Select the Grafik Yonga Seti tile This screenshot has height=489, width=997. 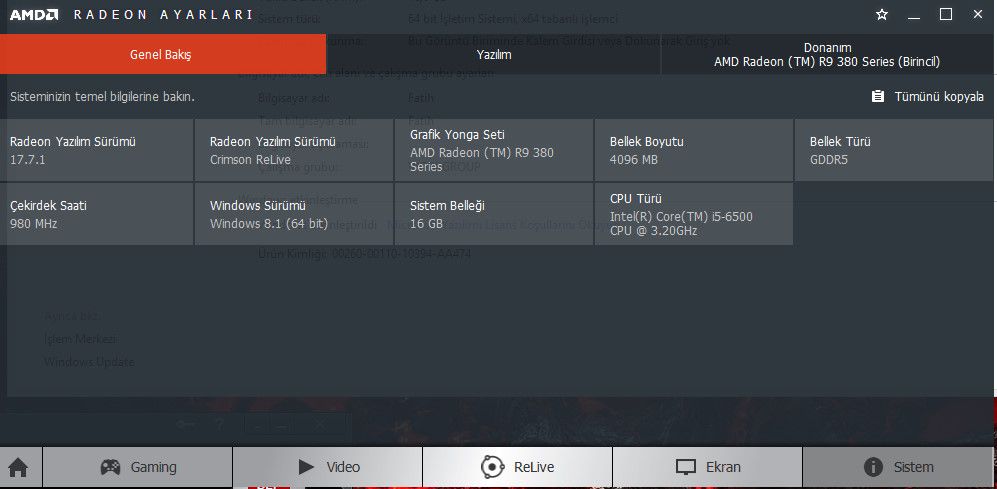tap(494, 151)
